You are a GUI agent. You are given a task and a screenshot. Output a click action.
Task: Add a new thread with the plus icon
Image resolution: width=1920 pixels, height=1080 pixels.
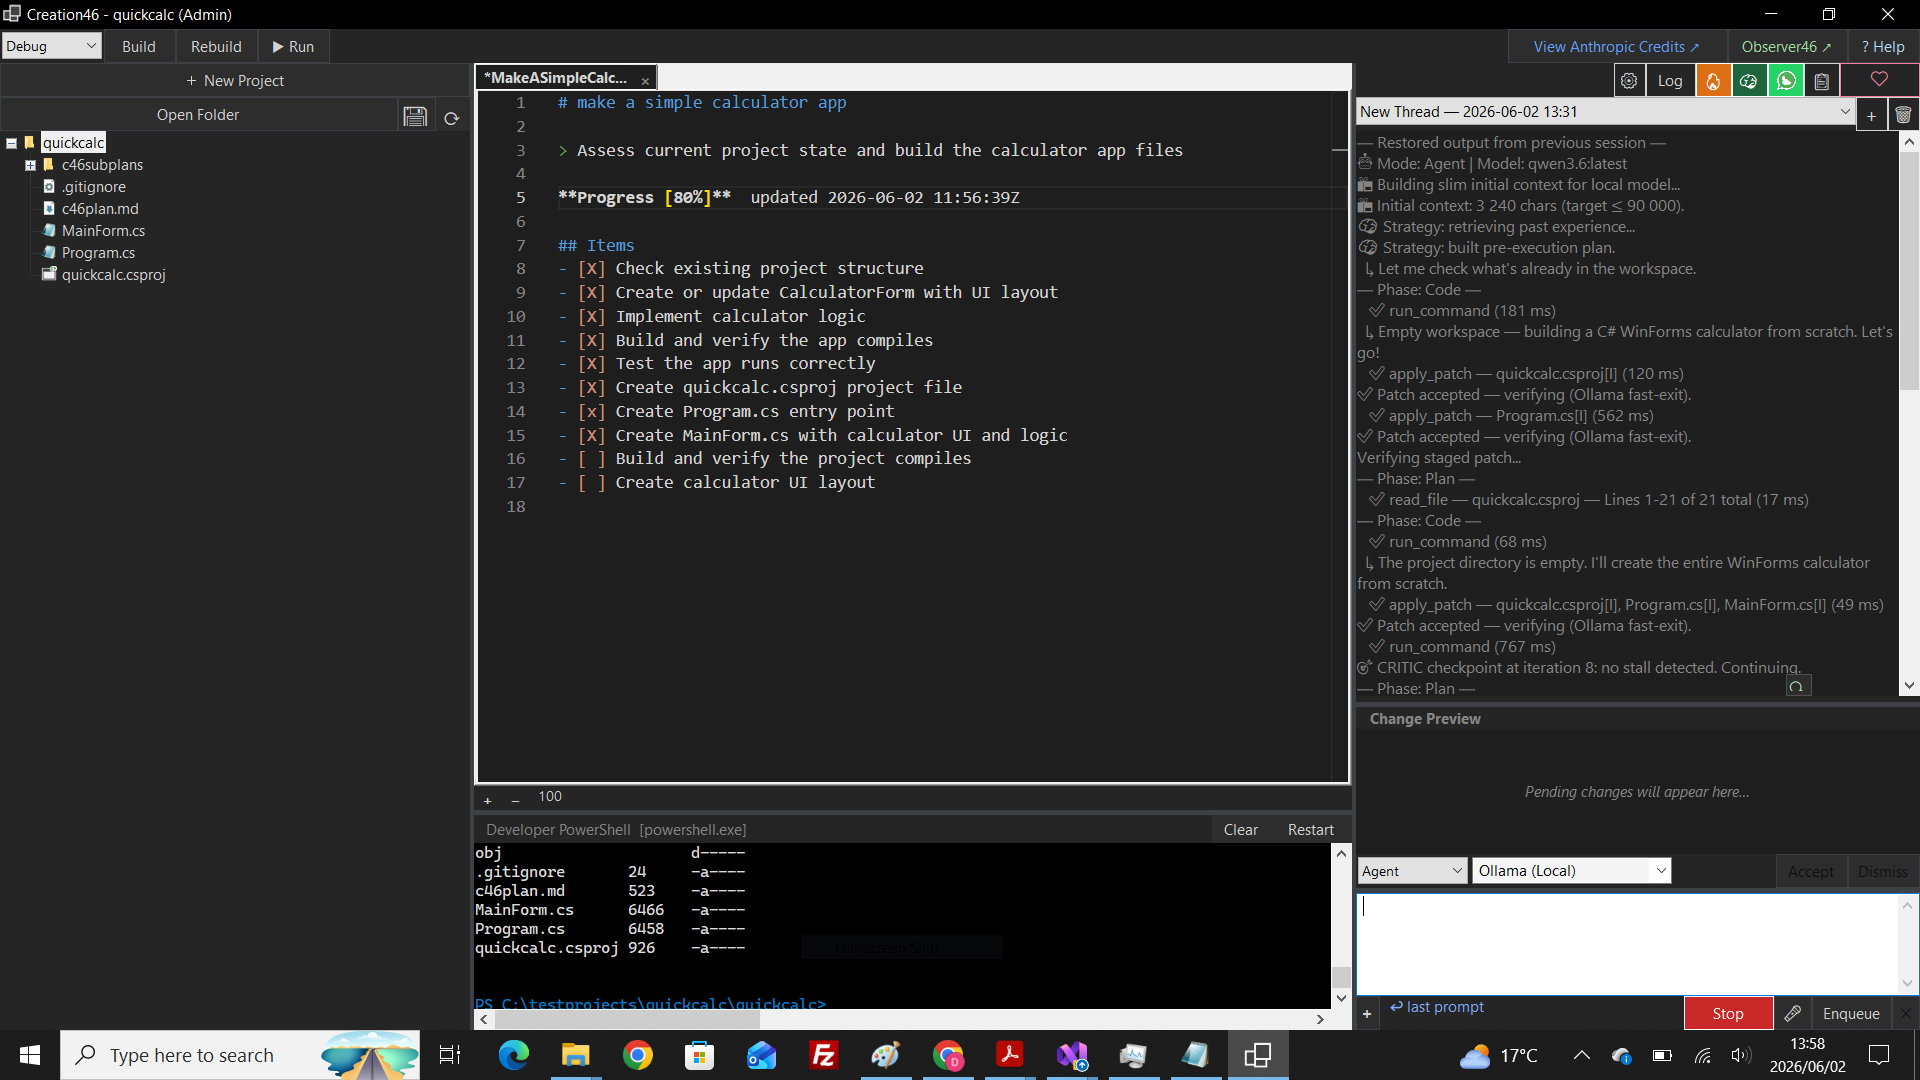[1871, 115]
